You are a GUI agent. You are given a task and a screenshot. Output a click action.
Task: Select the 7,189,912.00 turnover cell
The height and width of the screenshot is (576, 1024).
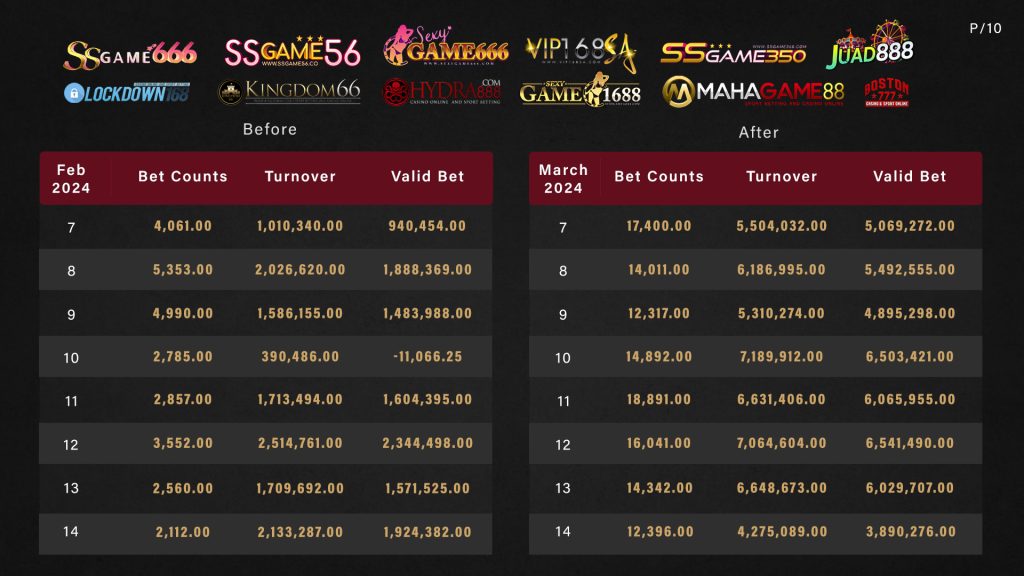[782, 357]
